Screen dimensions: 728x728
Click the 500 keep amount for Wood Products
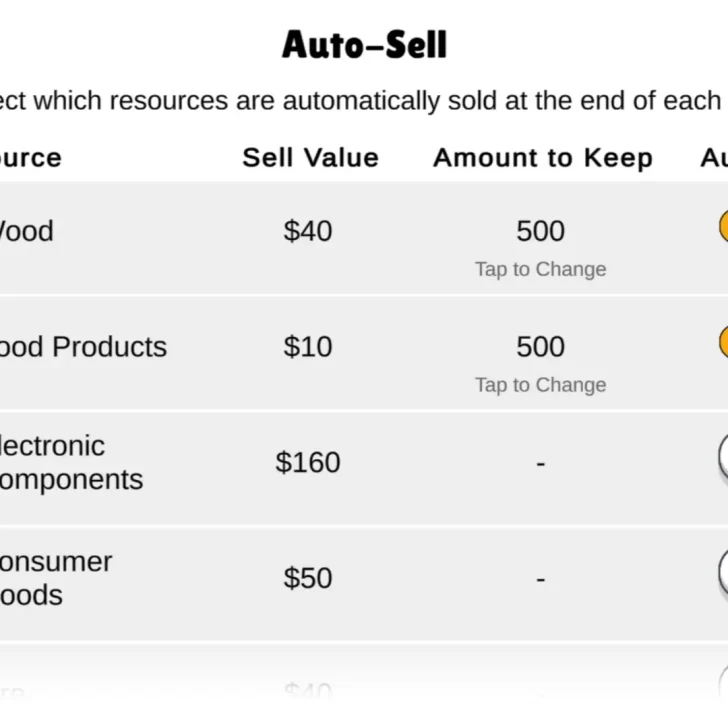click(540, 347)
